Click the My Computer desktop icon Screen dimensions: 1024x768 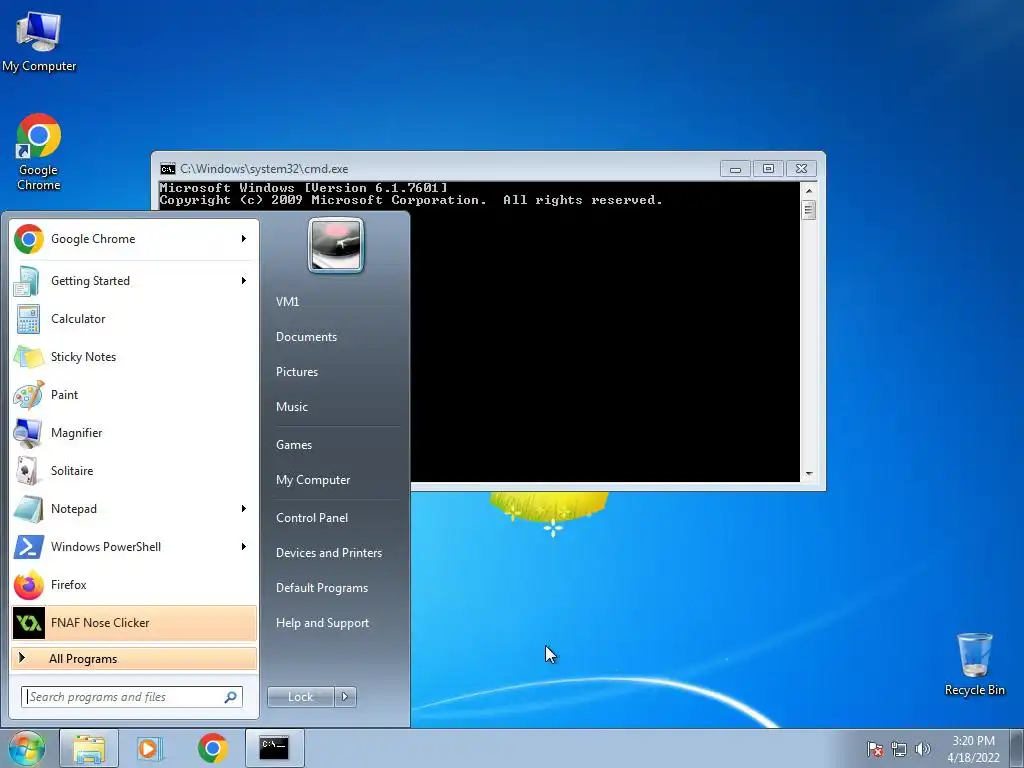(x=39, y=41)
